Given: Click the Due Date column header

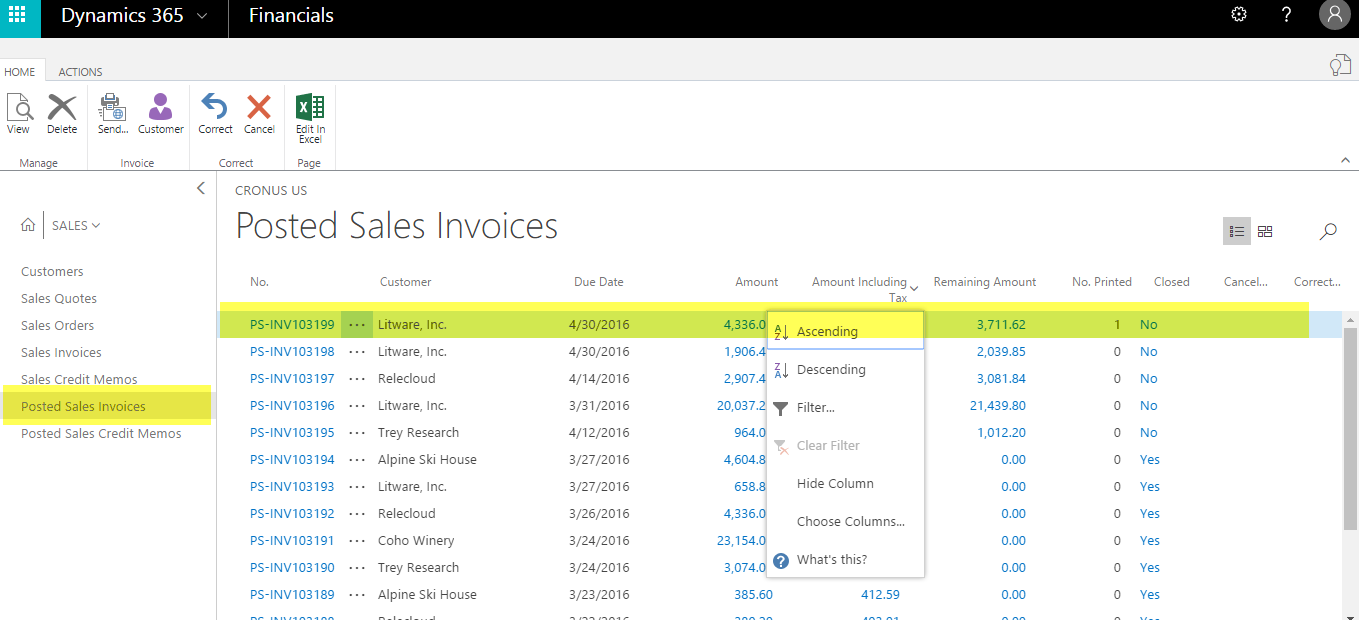Looking at the screenshot, I should (598, 282).
